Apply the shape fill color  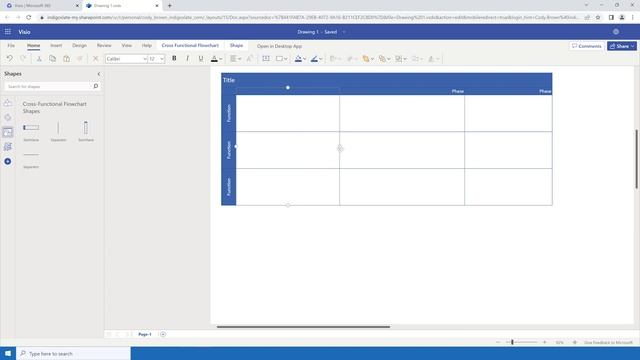pyautogui.click(x=298, y=59)
